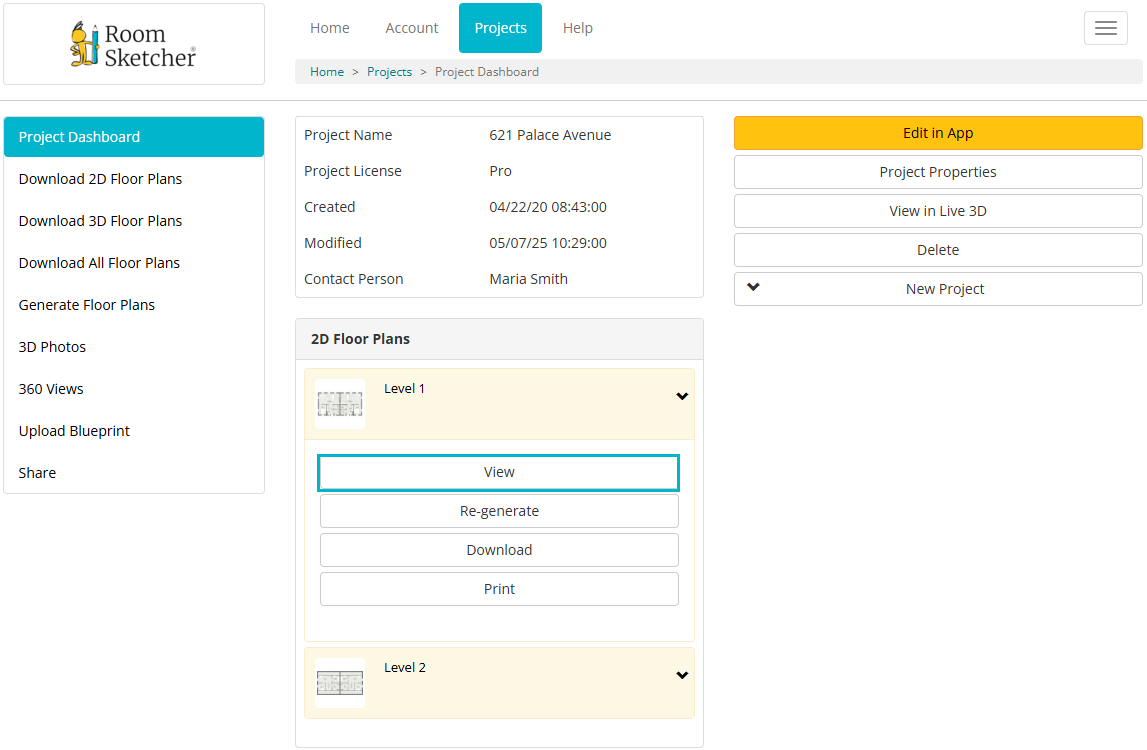The width and height of the screenshot is (1147, 750).
Task: Expand the Level 2 chevron
Action: pyautogui.click(x=682, y=675)
